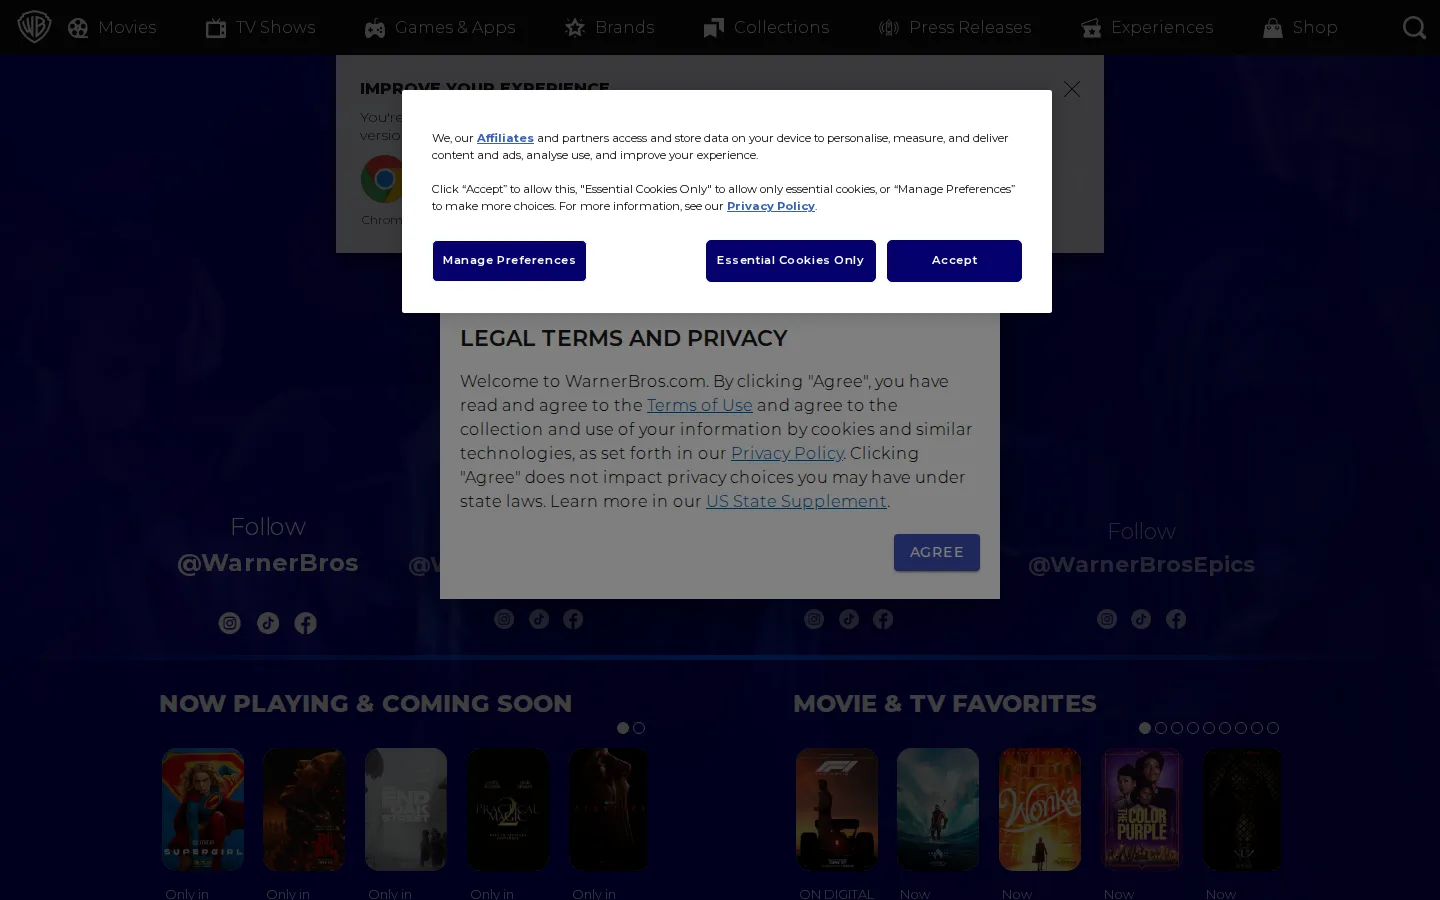
Task: Open the search magnifier icon
Action: pos(1414,27)
